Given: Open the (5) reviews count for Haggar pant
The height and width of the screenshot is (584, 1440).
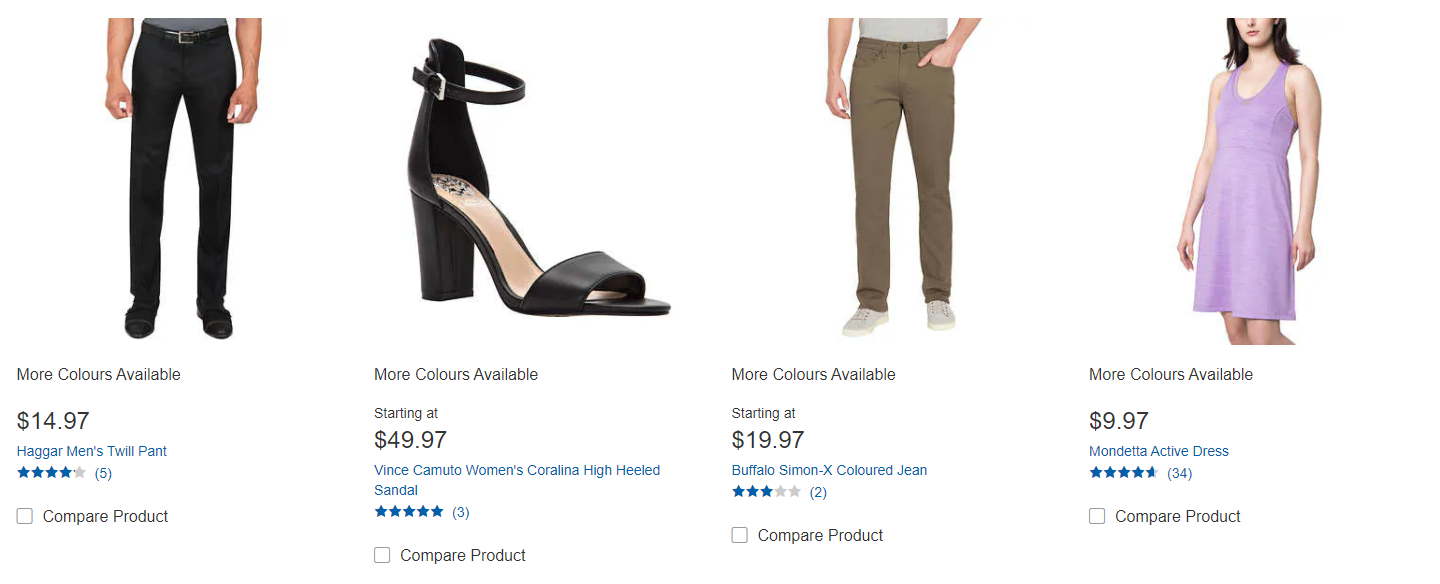Looking at the screenshot, I should 103,473.
